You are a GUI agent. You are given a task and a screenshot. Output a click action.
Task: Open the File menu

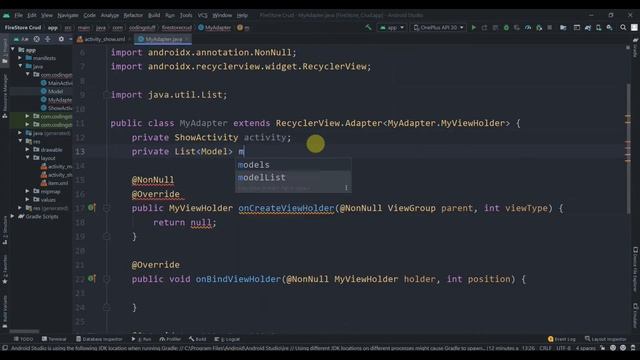point(19,15)
